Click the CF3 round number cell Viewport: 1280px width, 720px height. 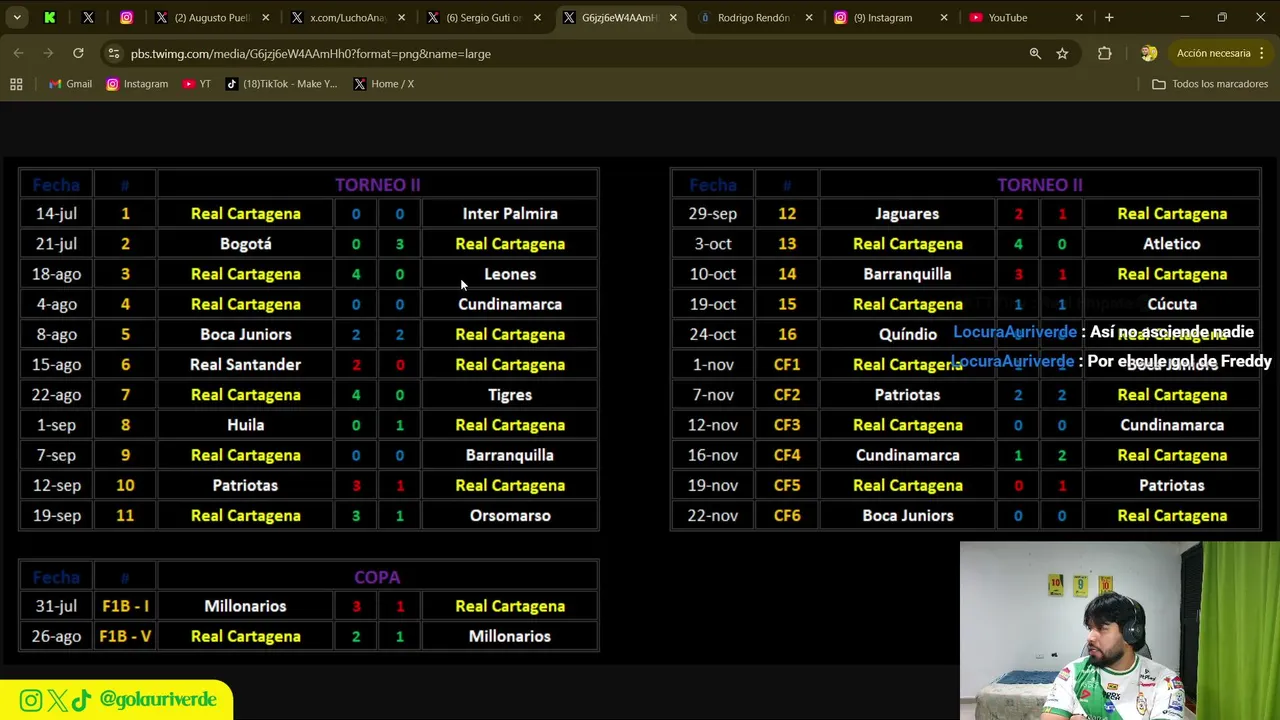click(787, 425)
